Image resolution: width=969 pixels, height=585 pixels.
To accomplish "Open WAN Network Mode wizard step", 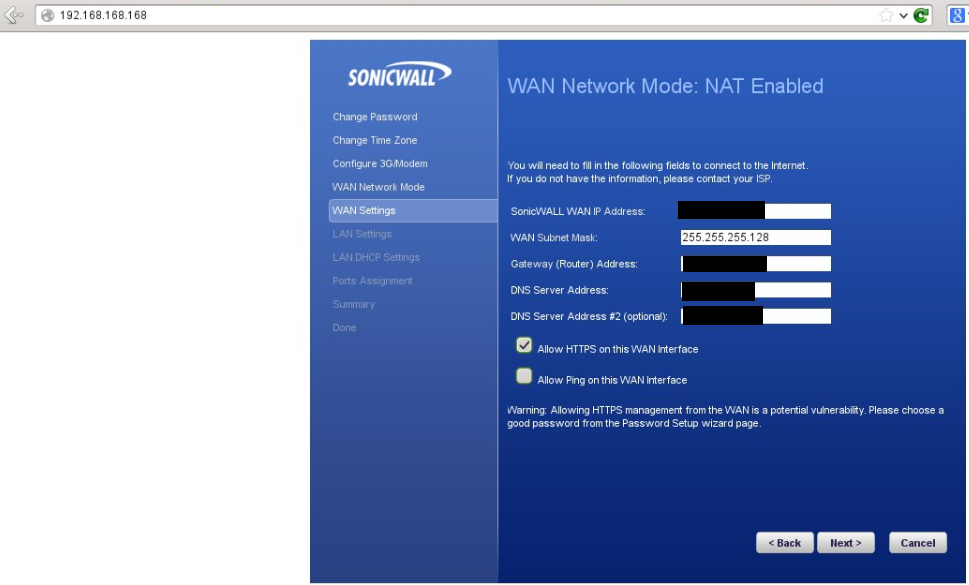I will pos(378,187).
